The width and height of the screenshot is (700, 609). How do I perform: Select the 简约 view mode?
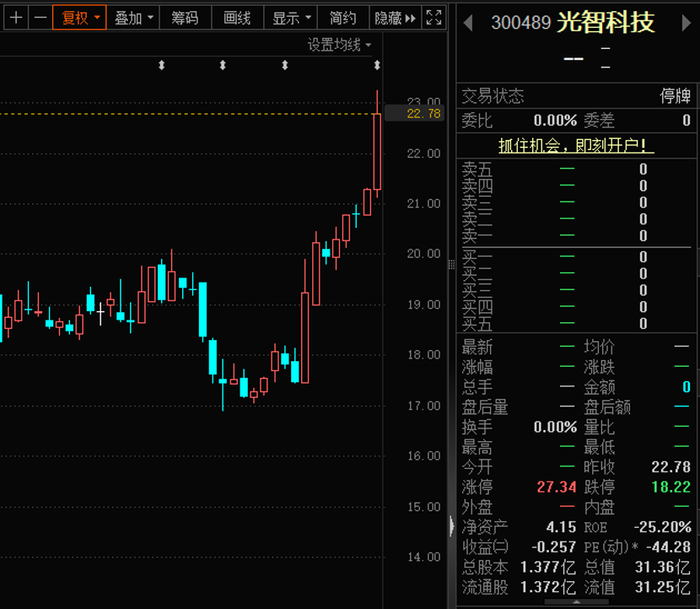pyautogui.click(x=343, y=18)
